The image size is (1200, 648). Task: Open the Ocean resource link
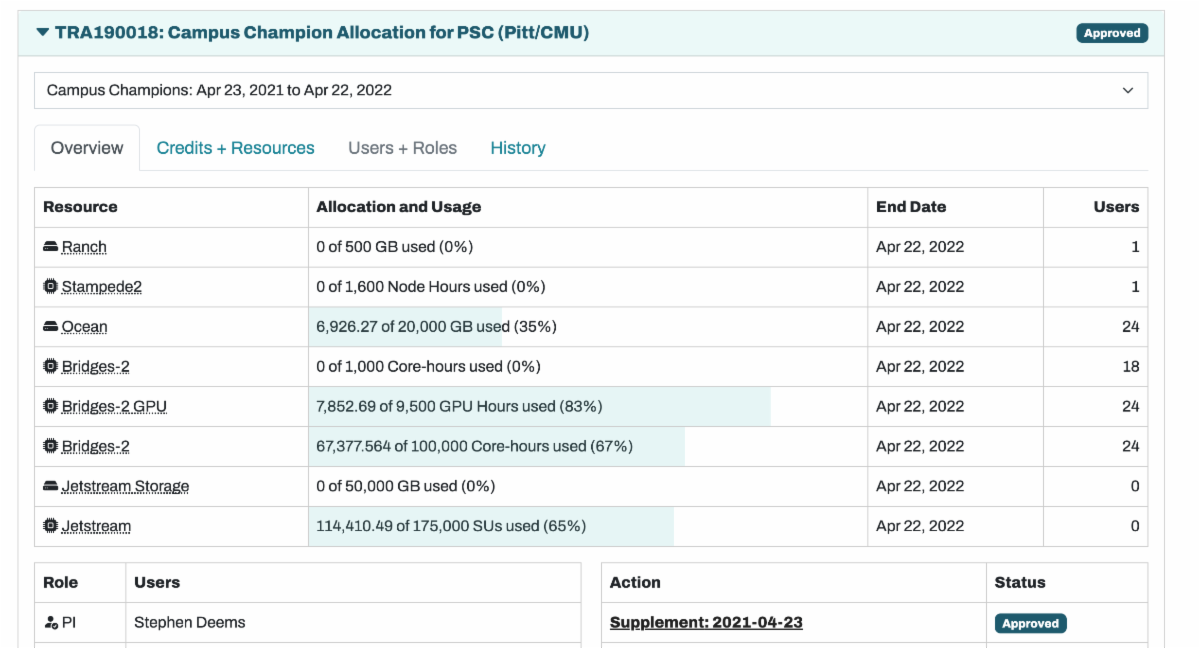(x=84, y=327)
